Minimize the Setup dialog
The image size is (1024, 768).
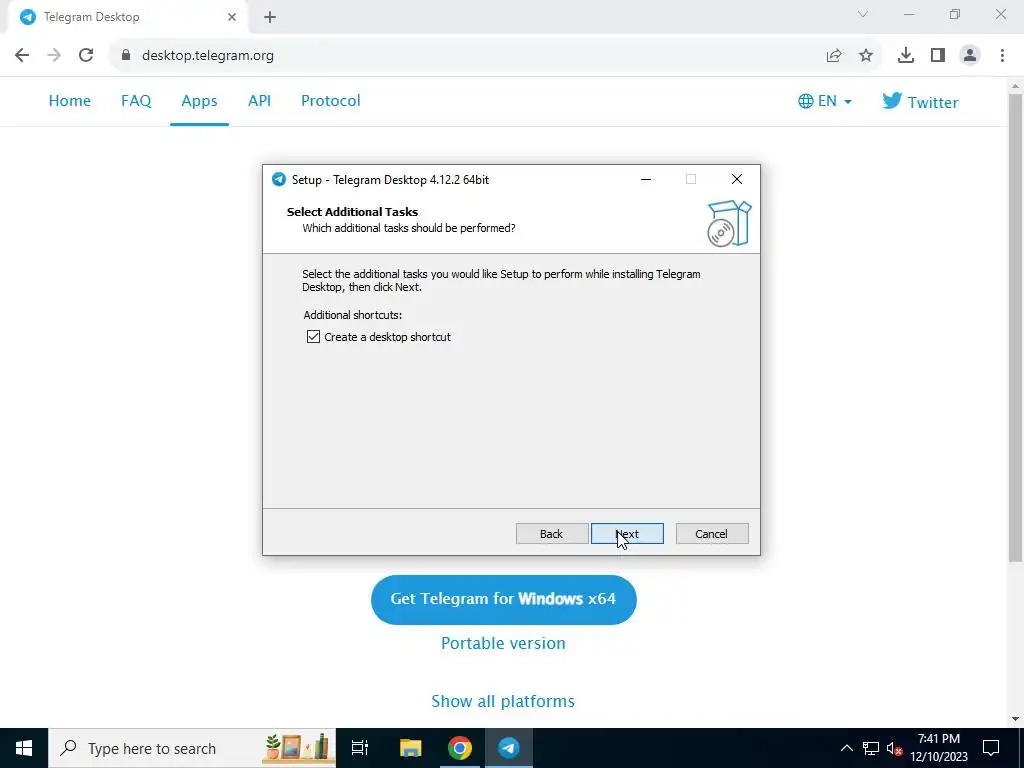pyautogui.click(x=646, y=179)
